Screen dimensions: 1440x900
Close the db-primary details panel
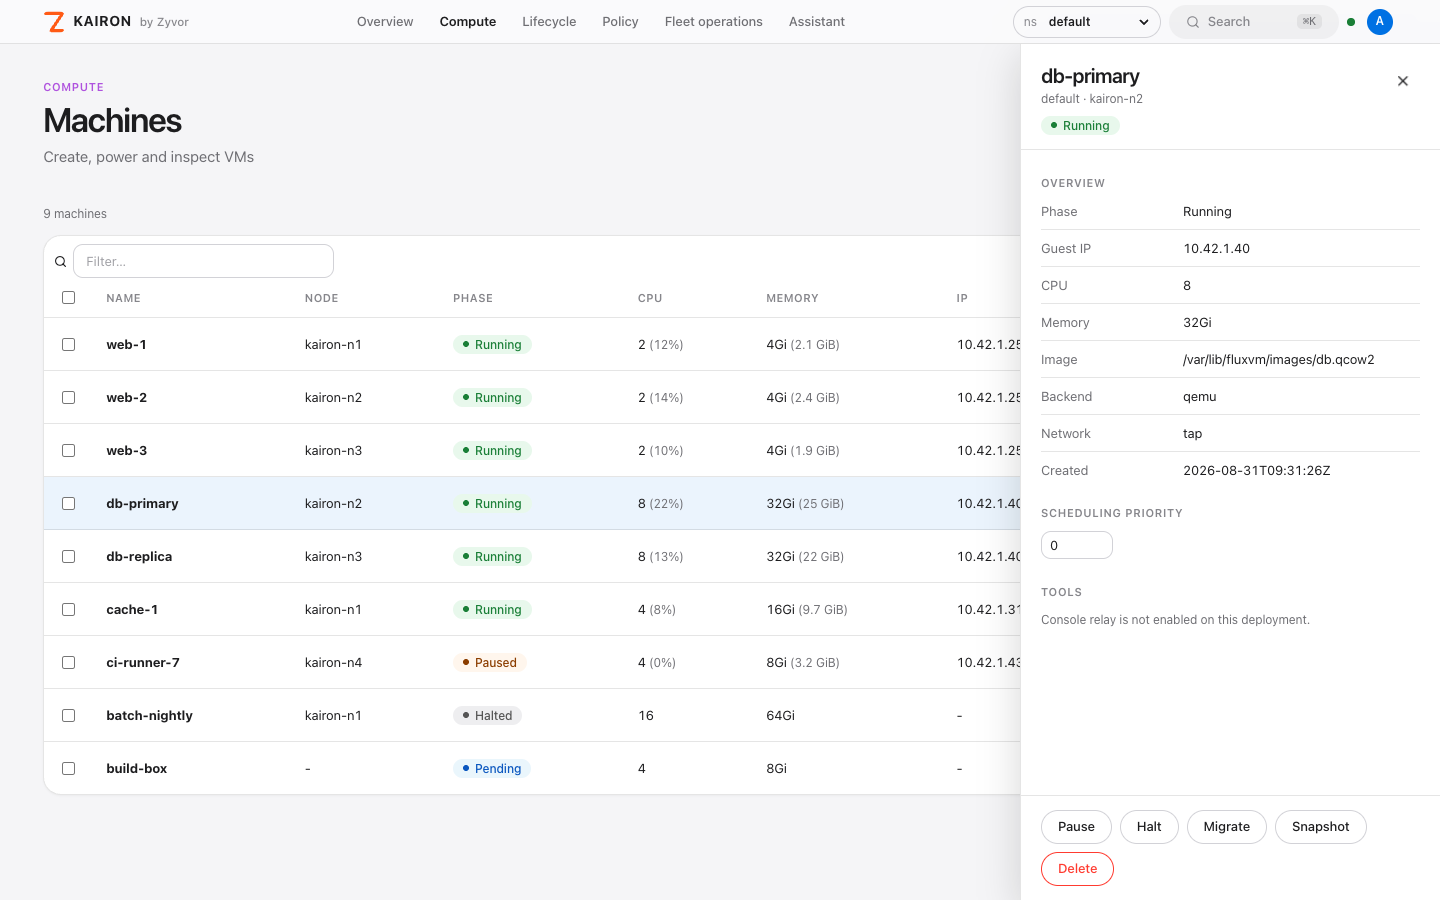[1403, 81]
